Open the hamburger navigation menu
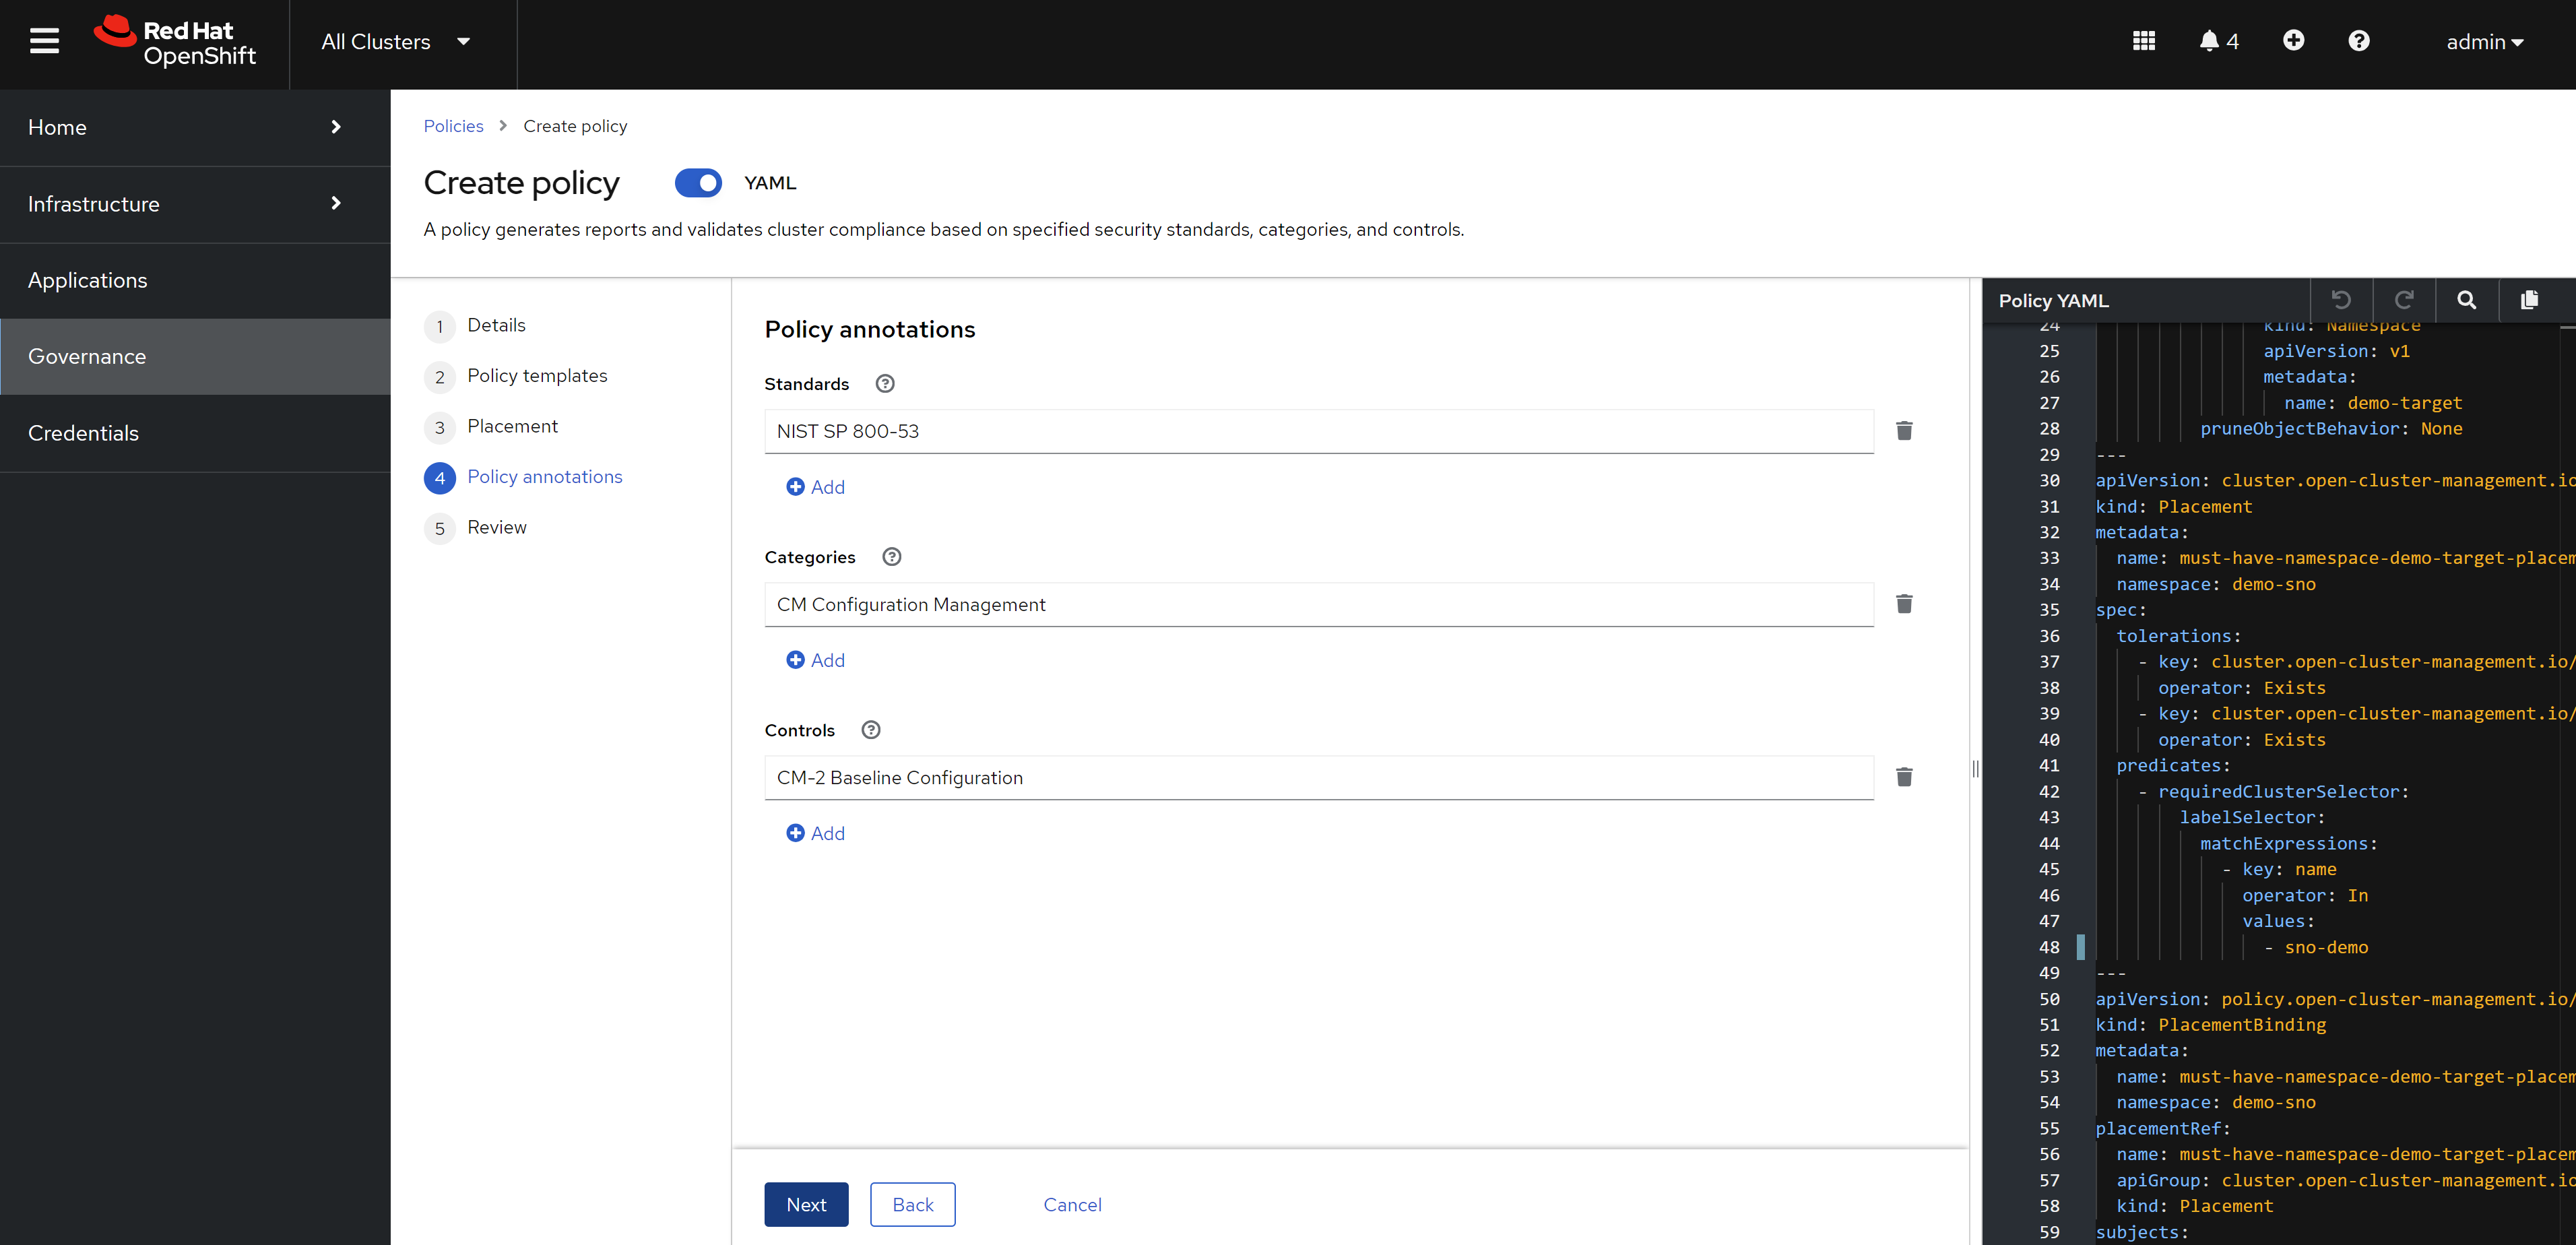The width and height of the screenshot is (2576, 1245). pos(44,41)
